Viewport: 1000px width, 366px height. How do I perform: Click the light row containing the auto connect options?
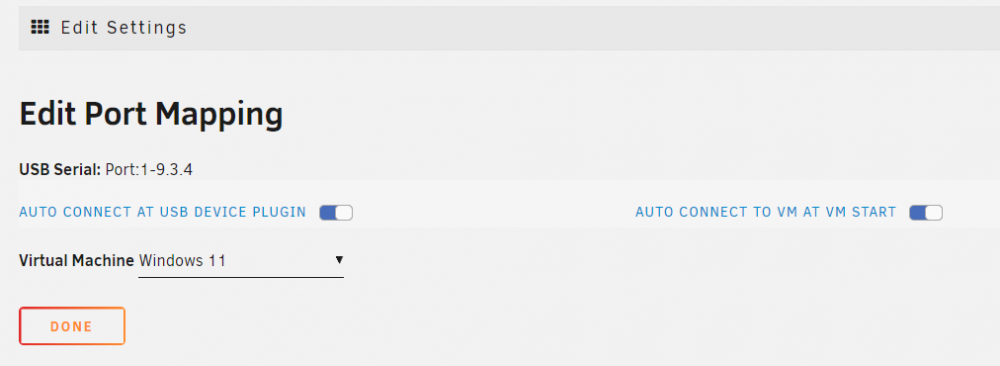coord(509,204)
